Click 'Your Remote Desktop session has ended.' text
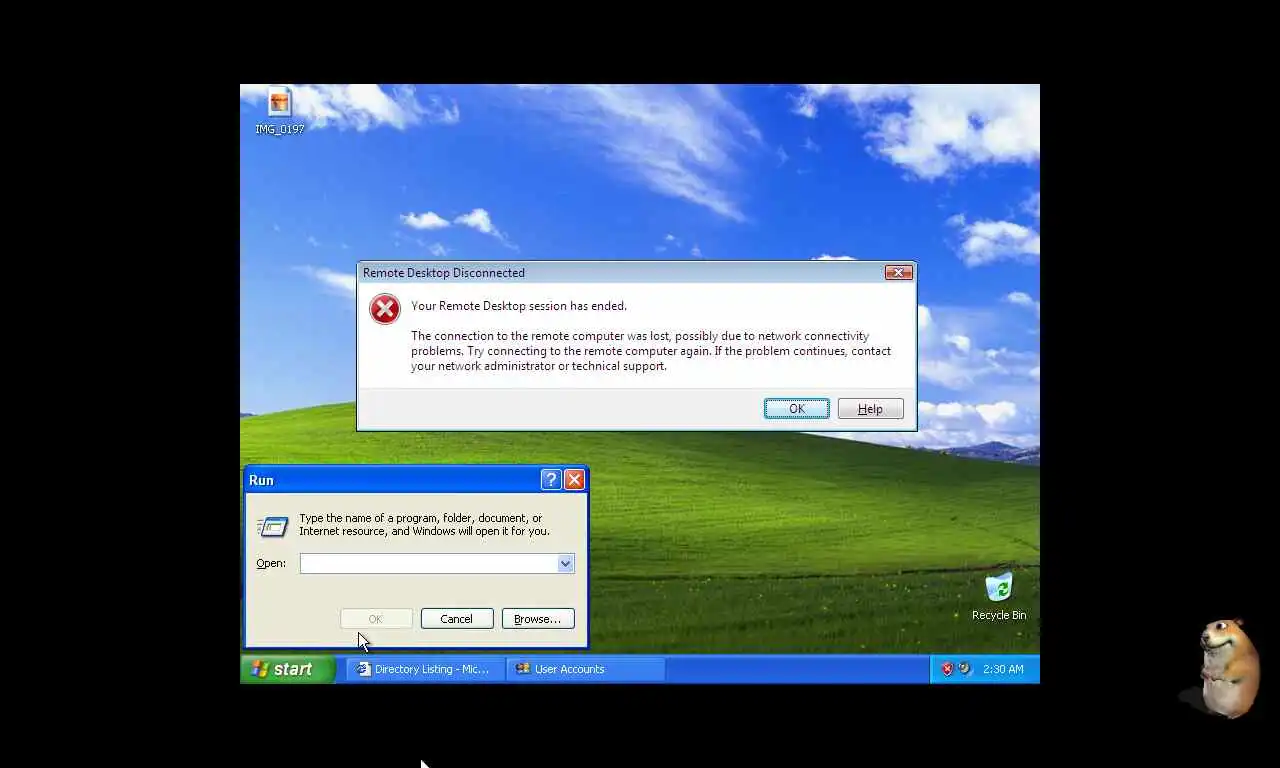Screen dimensions: 1280x768 point(519,306)
